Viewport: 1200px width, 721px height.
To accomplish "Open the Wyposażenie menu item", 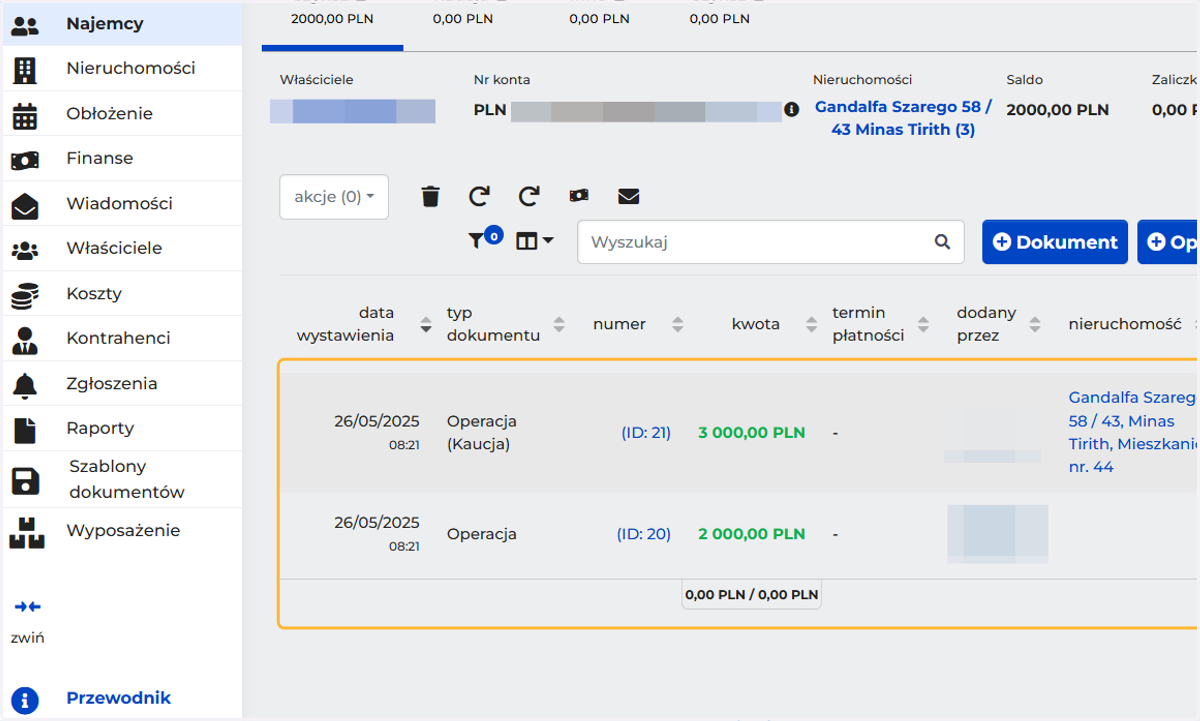I will click(x=121, y=531).
